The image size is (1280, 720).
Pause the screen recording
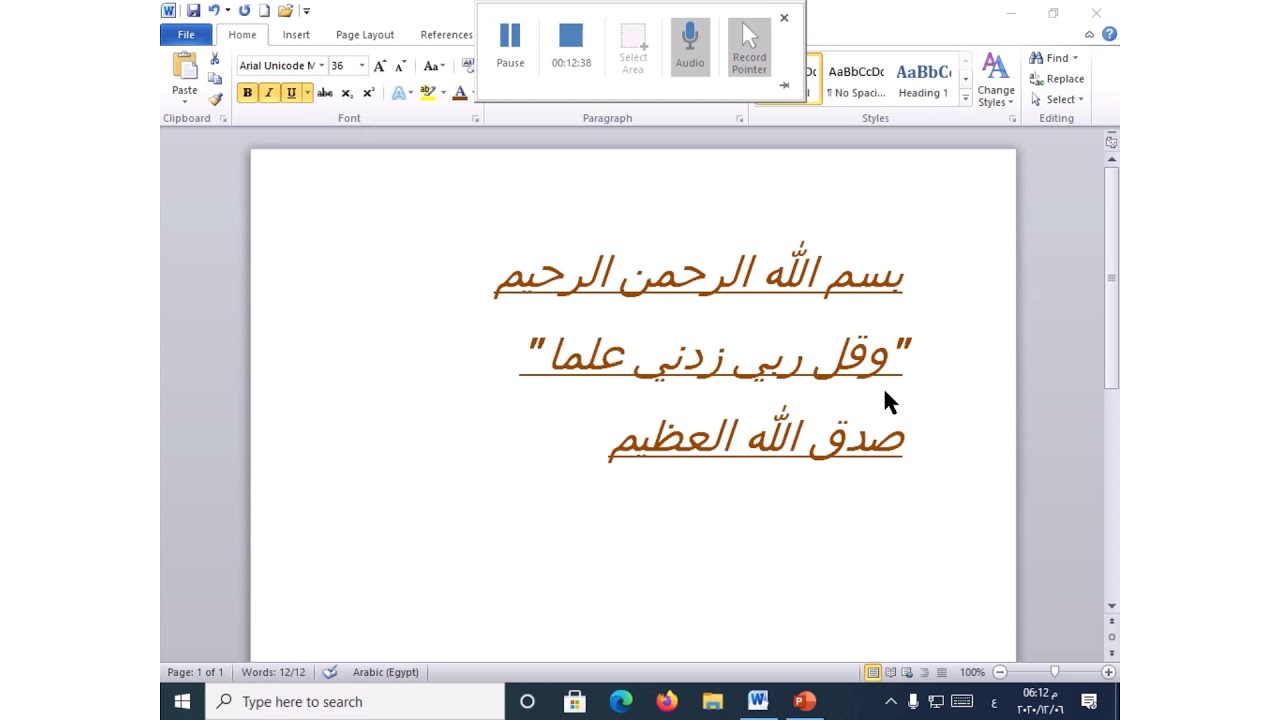coord(510,46)
